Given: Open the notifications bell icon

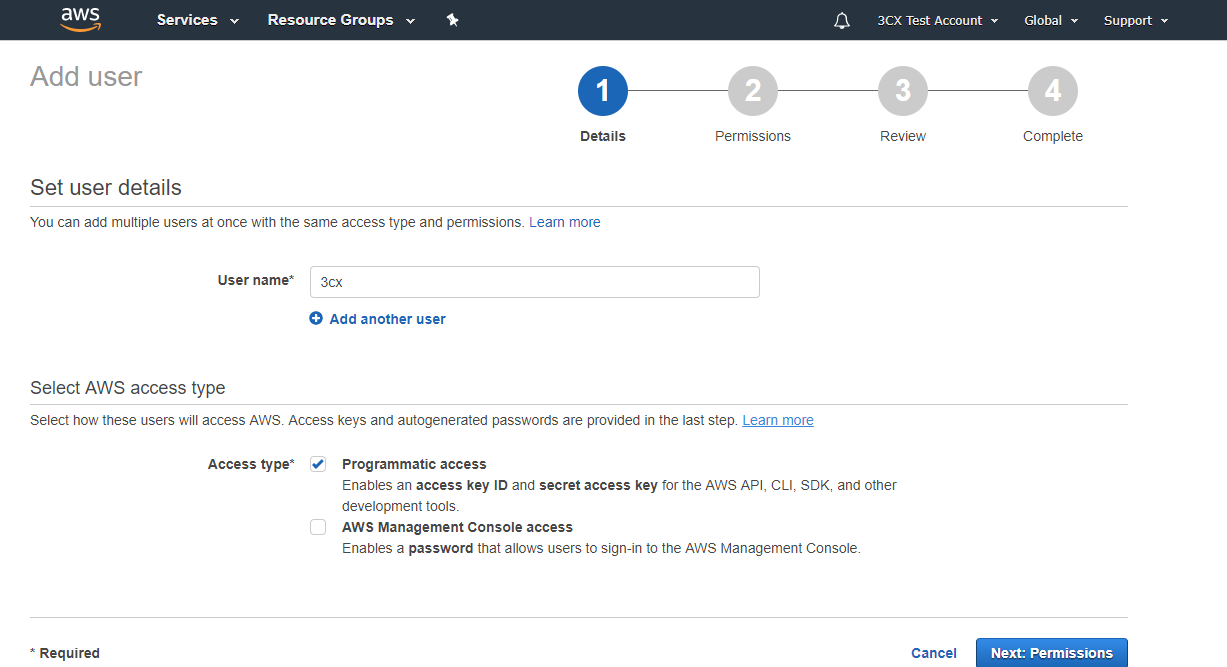Looking at the screenshot, I should pyautogui.click(x=842, y=20).
